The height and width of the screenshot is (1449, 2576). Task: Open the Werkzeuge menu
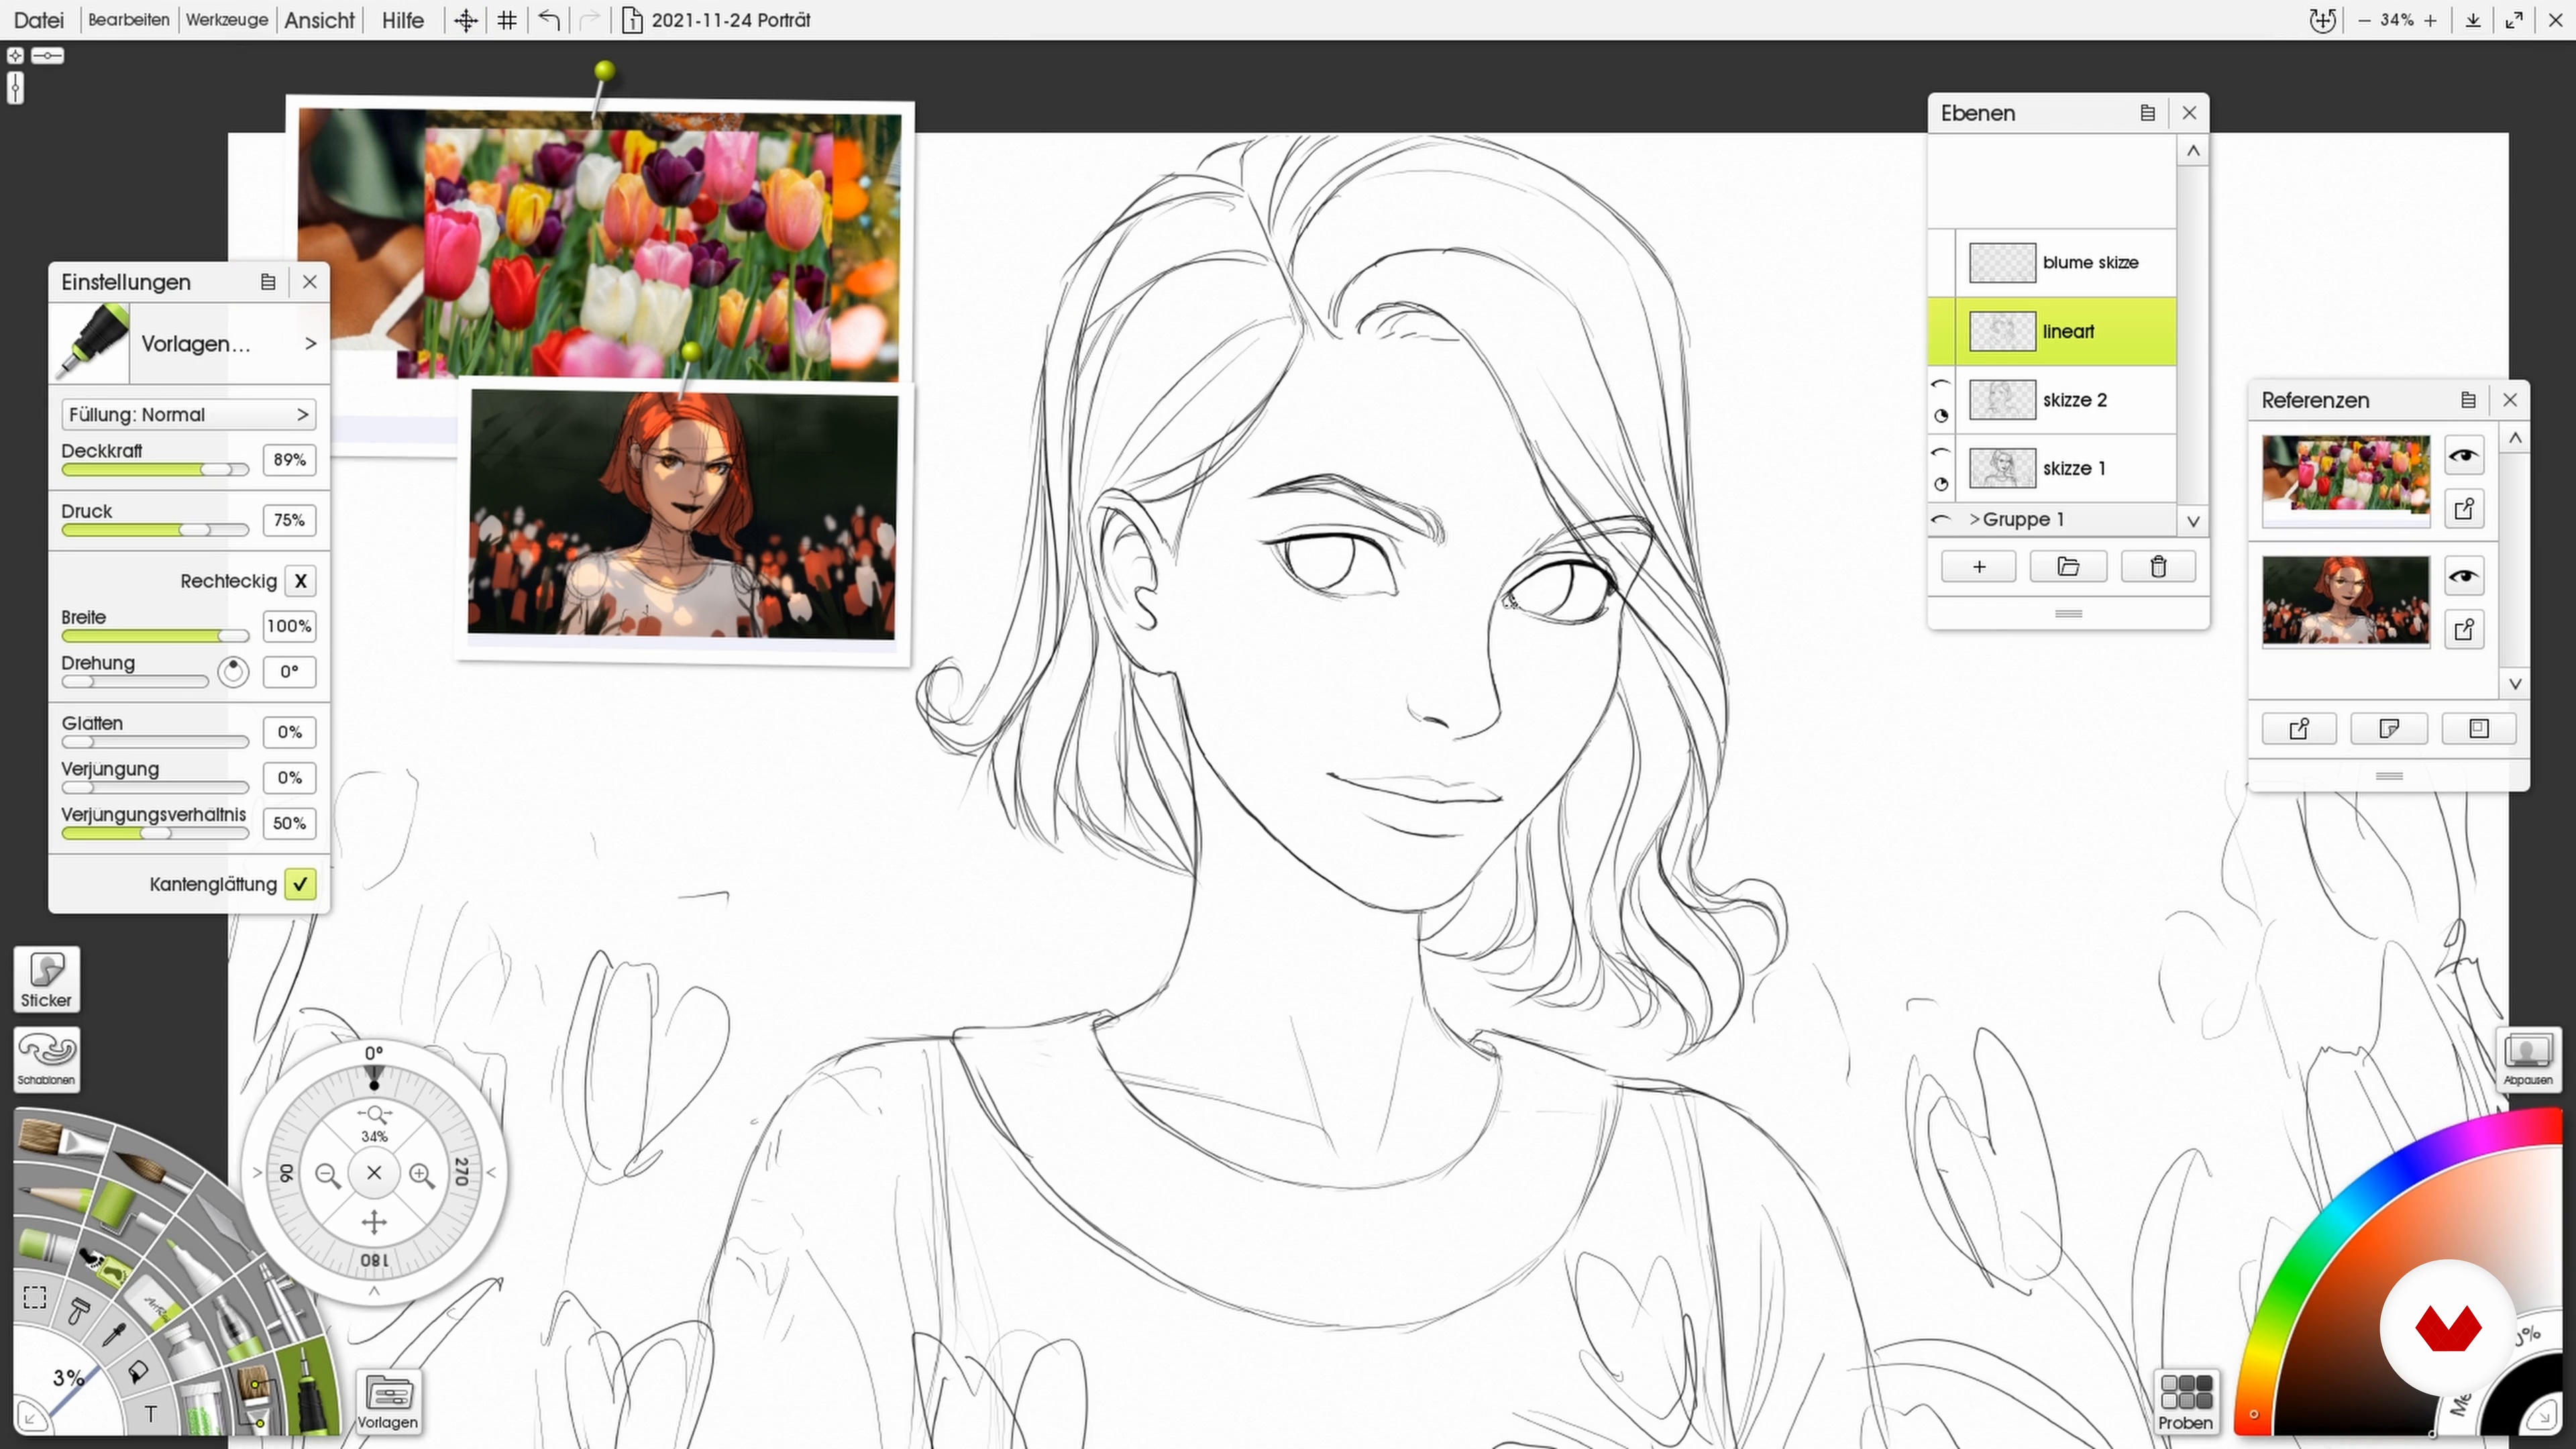click(227, 20)
